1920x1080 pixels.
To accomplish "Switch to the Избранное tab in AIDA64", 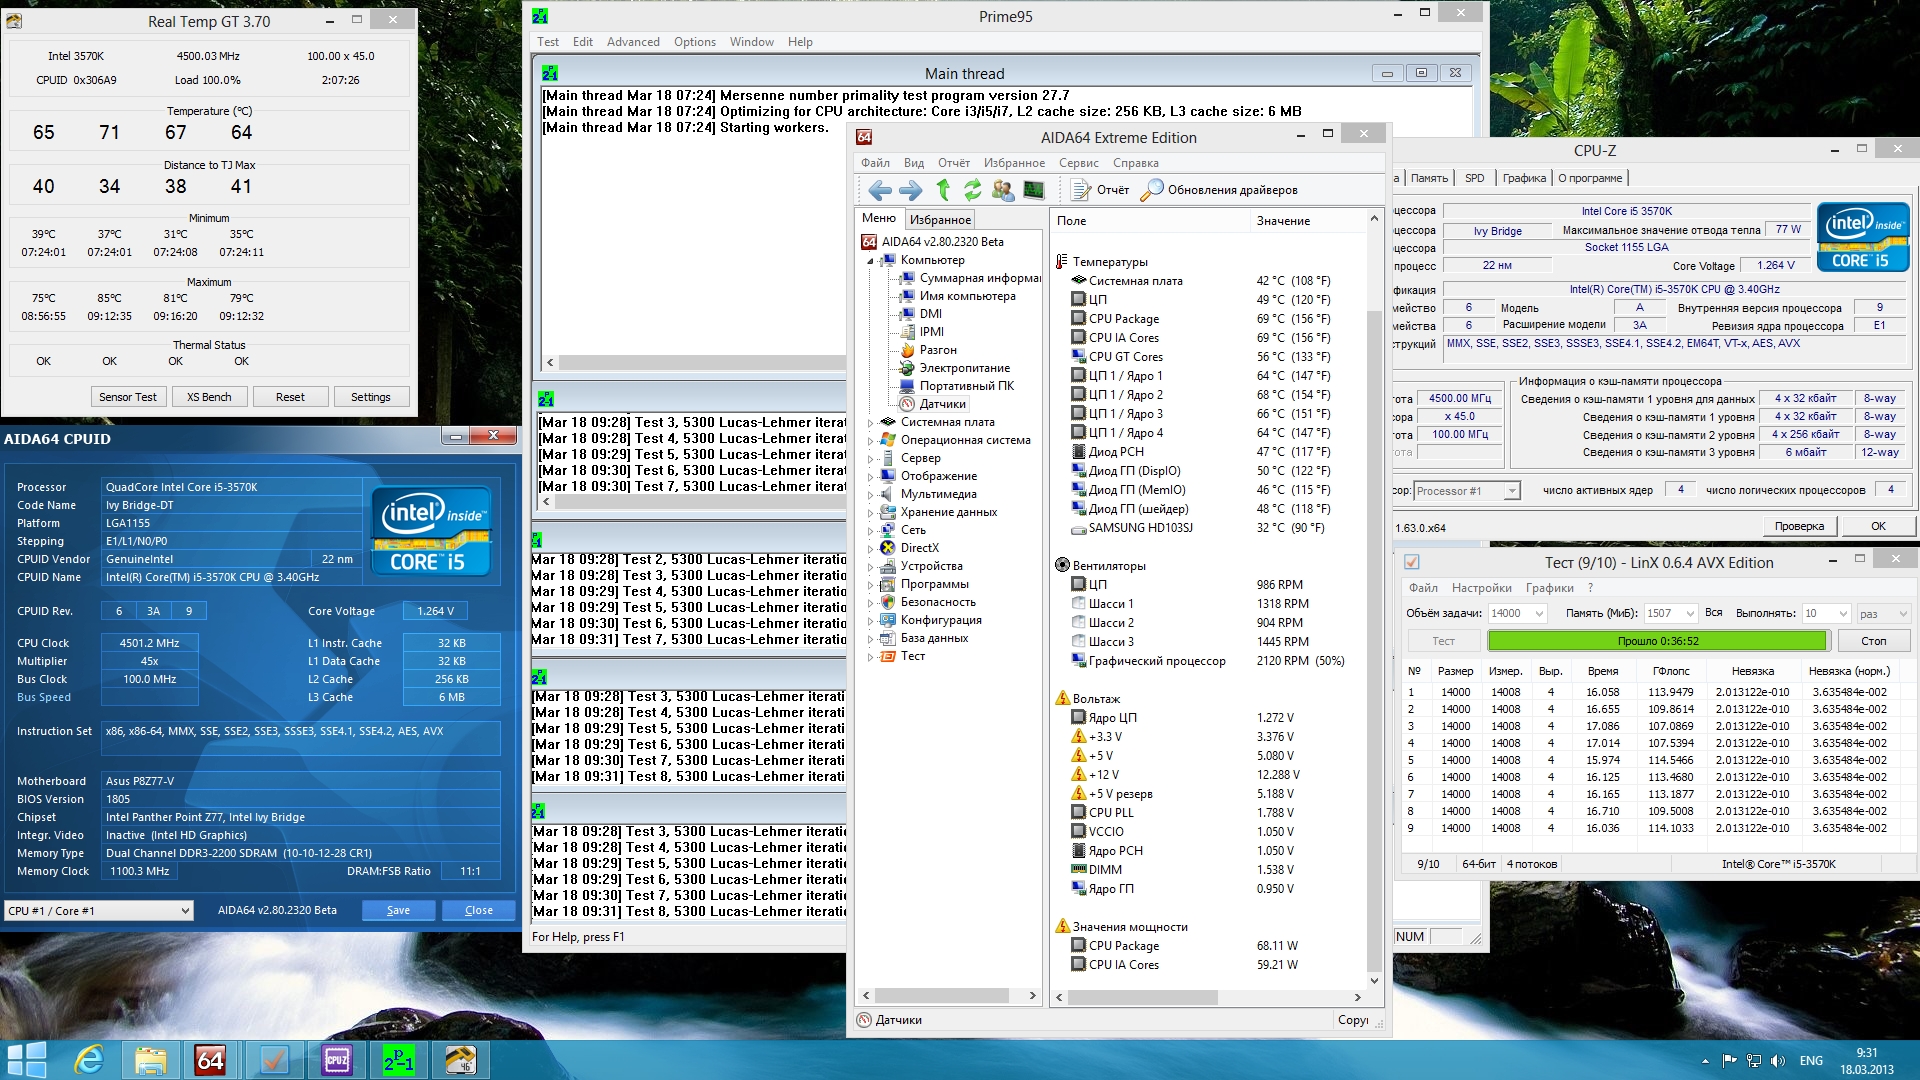I will [x=940, y=220].
